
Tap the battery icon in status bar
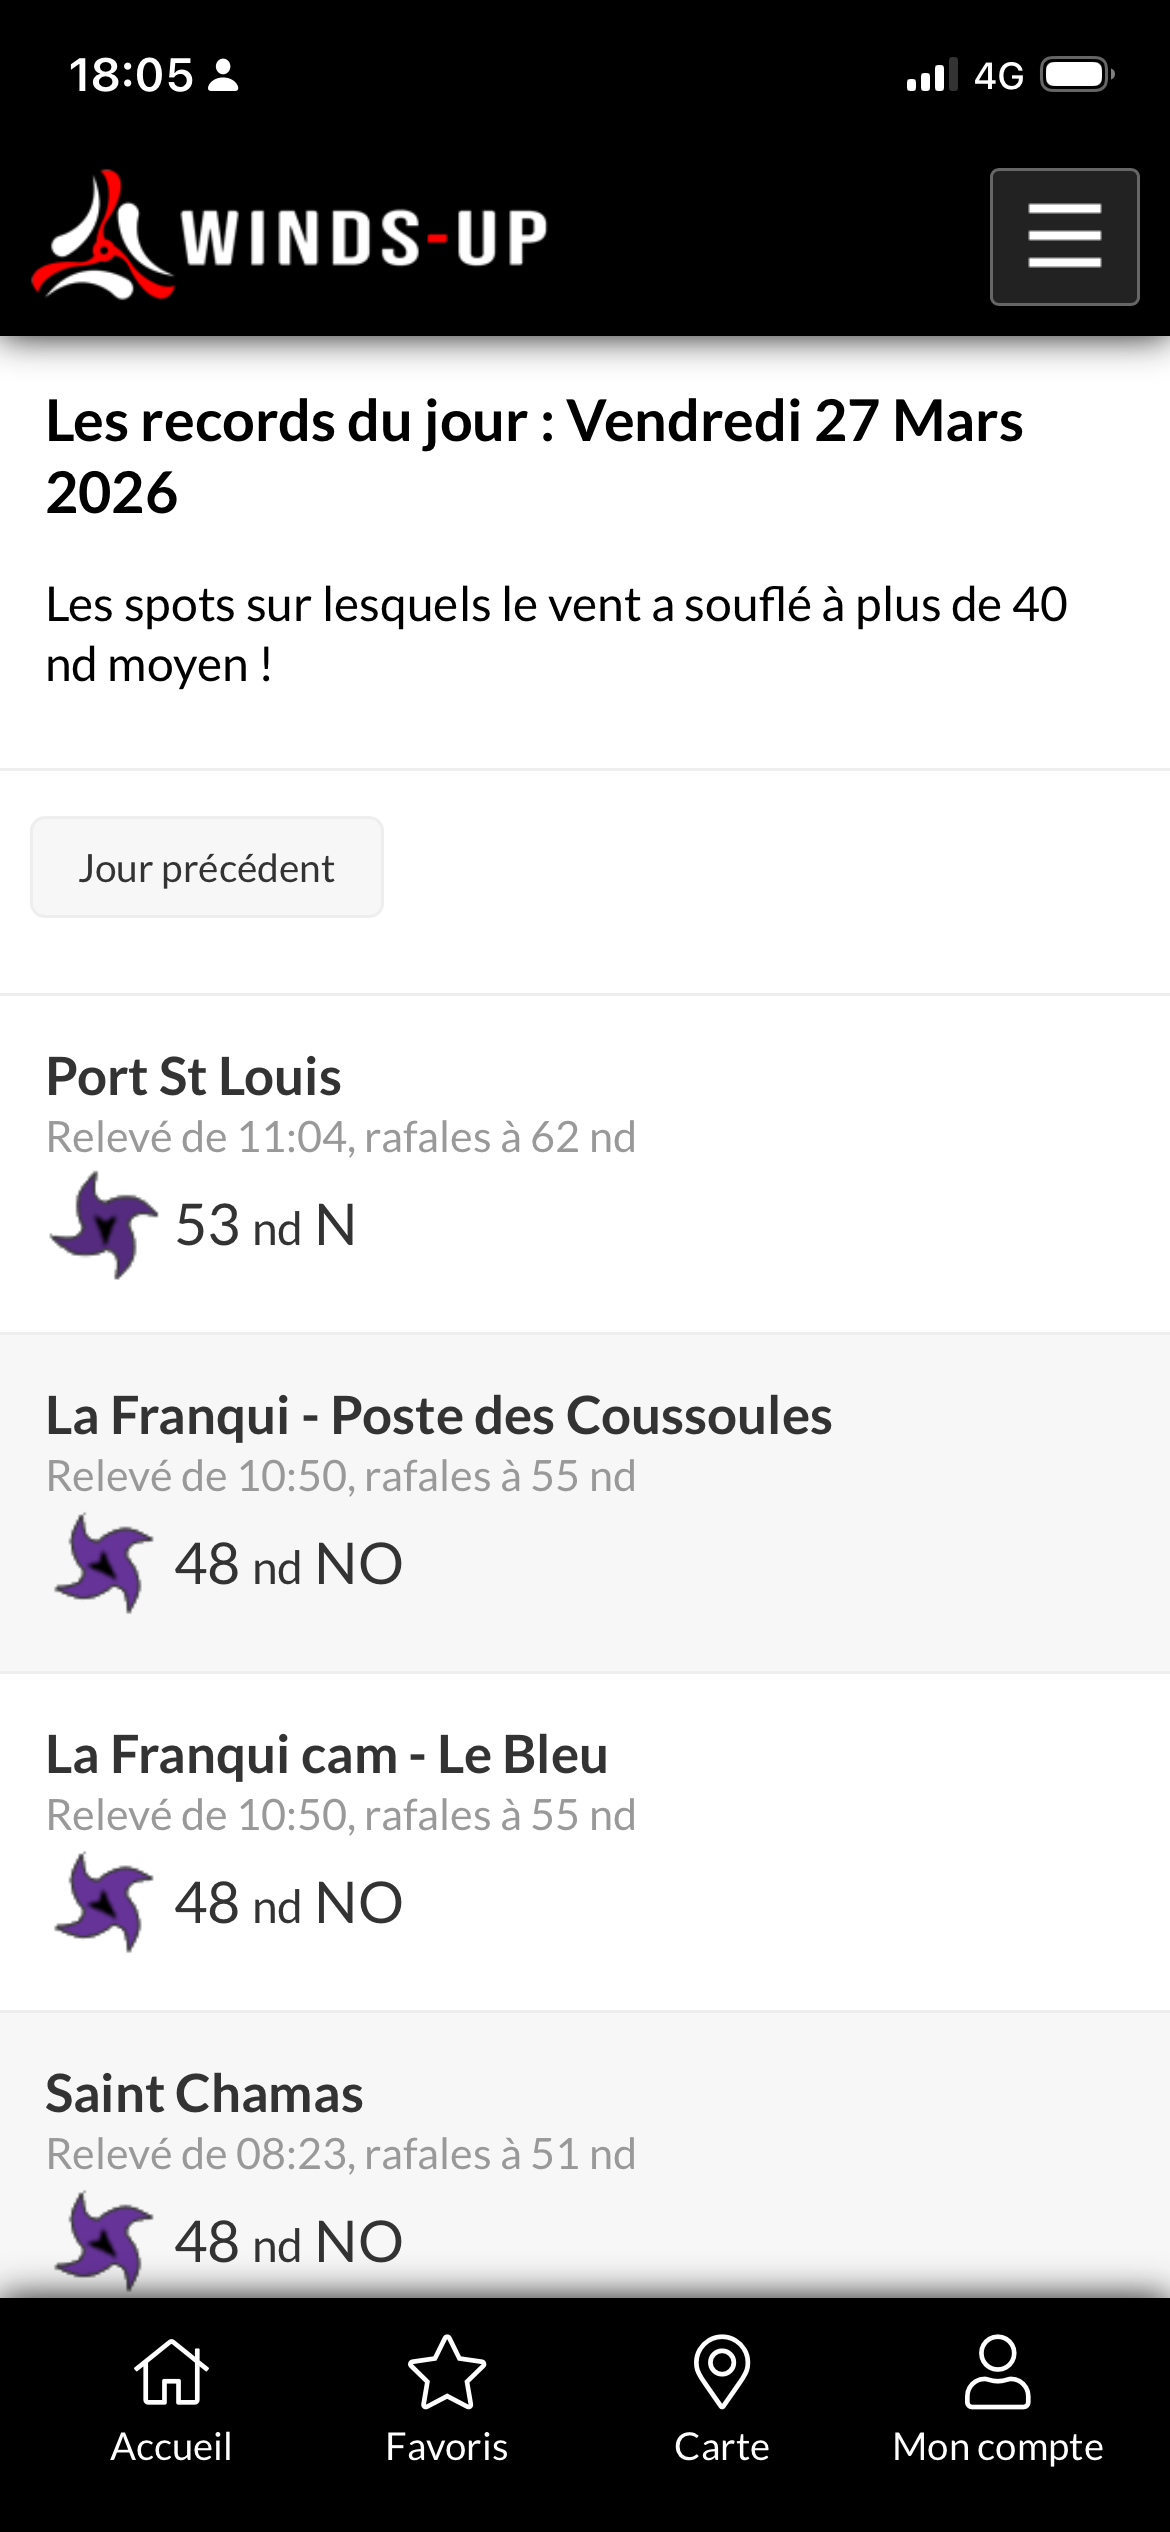pos(1077,75)
